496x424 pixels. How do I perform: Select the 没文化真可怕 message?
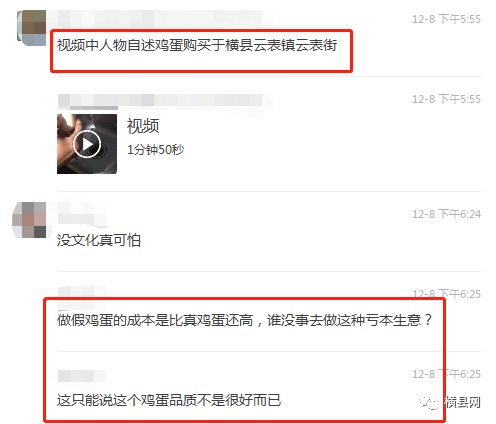99,240
